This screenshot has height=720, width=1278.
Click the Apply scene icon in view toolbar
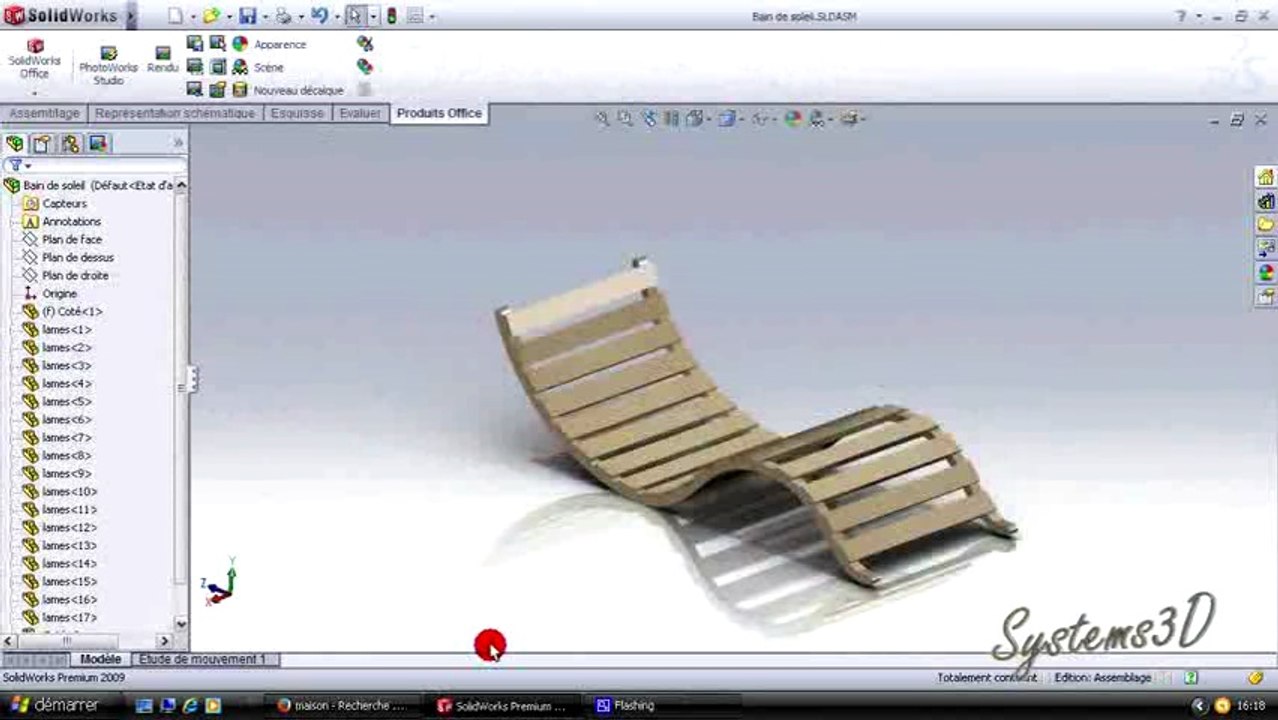816,118
